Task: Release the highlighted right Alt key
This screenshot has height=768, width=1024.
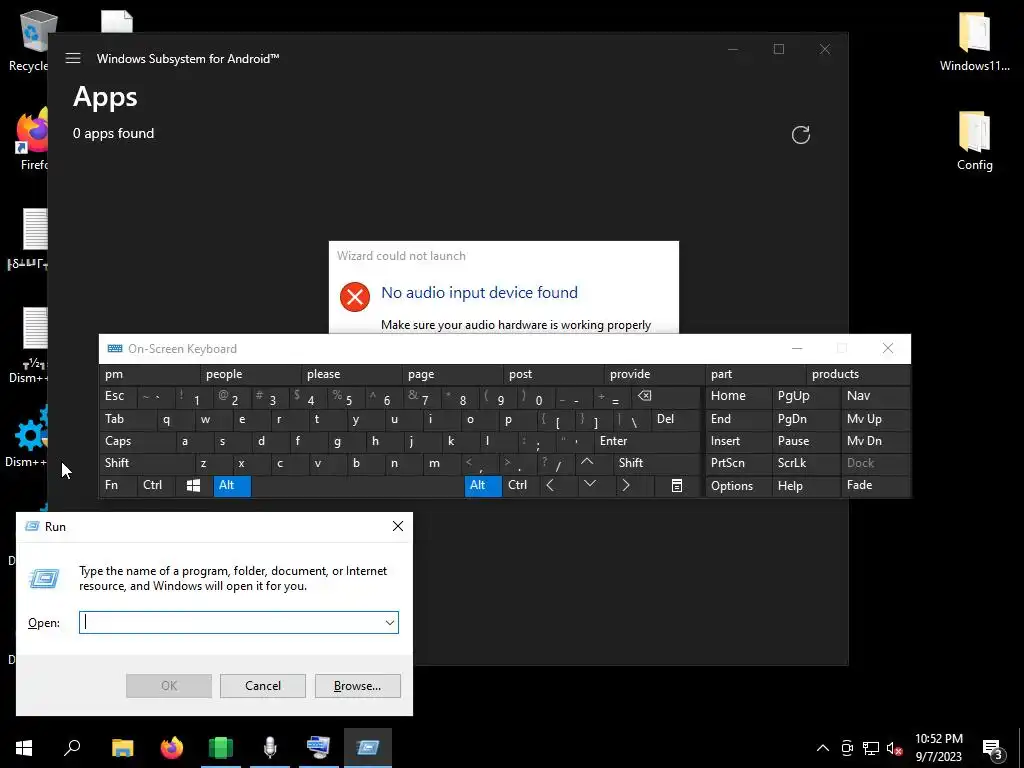Action: pos(483,485)
